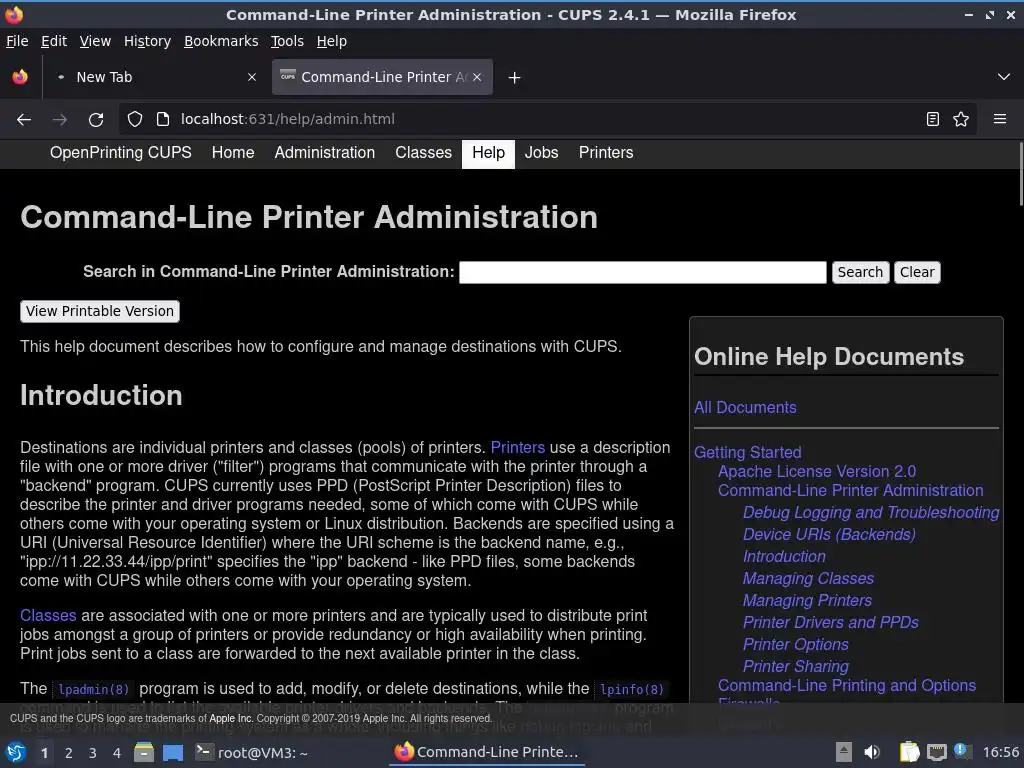The image size is (1024, 768).
Task: Open the taskbar start menu icon
Action: click(x=16, y=752)
